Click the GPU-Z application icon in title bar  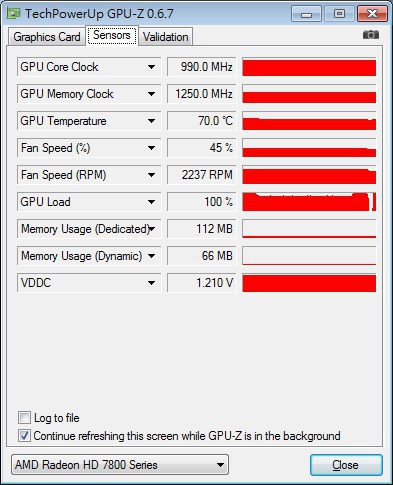14,14
